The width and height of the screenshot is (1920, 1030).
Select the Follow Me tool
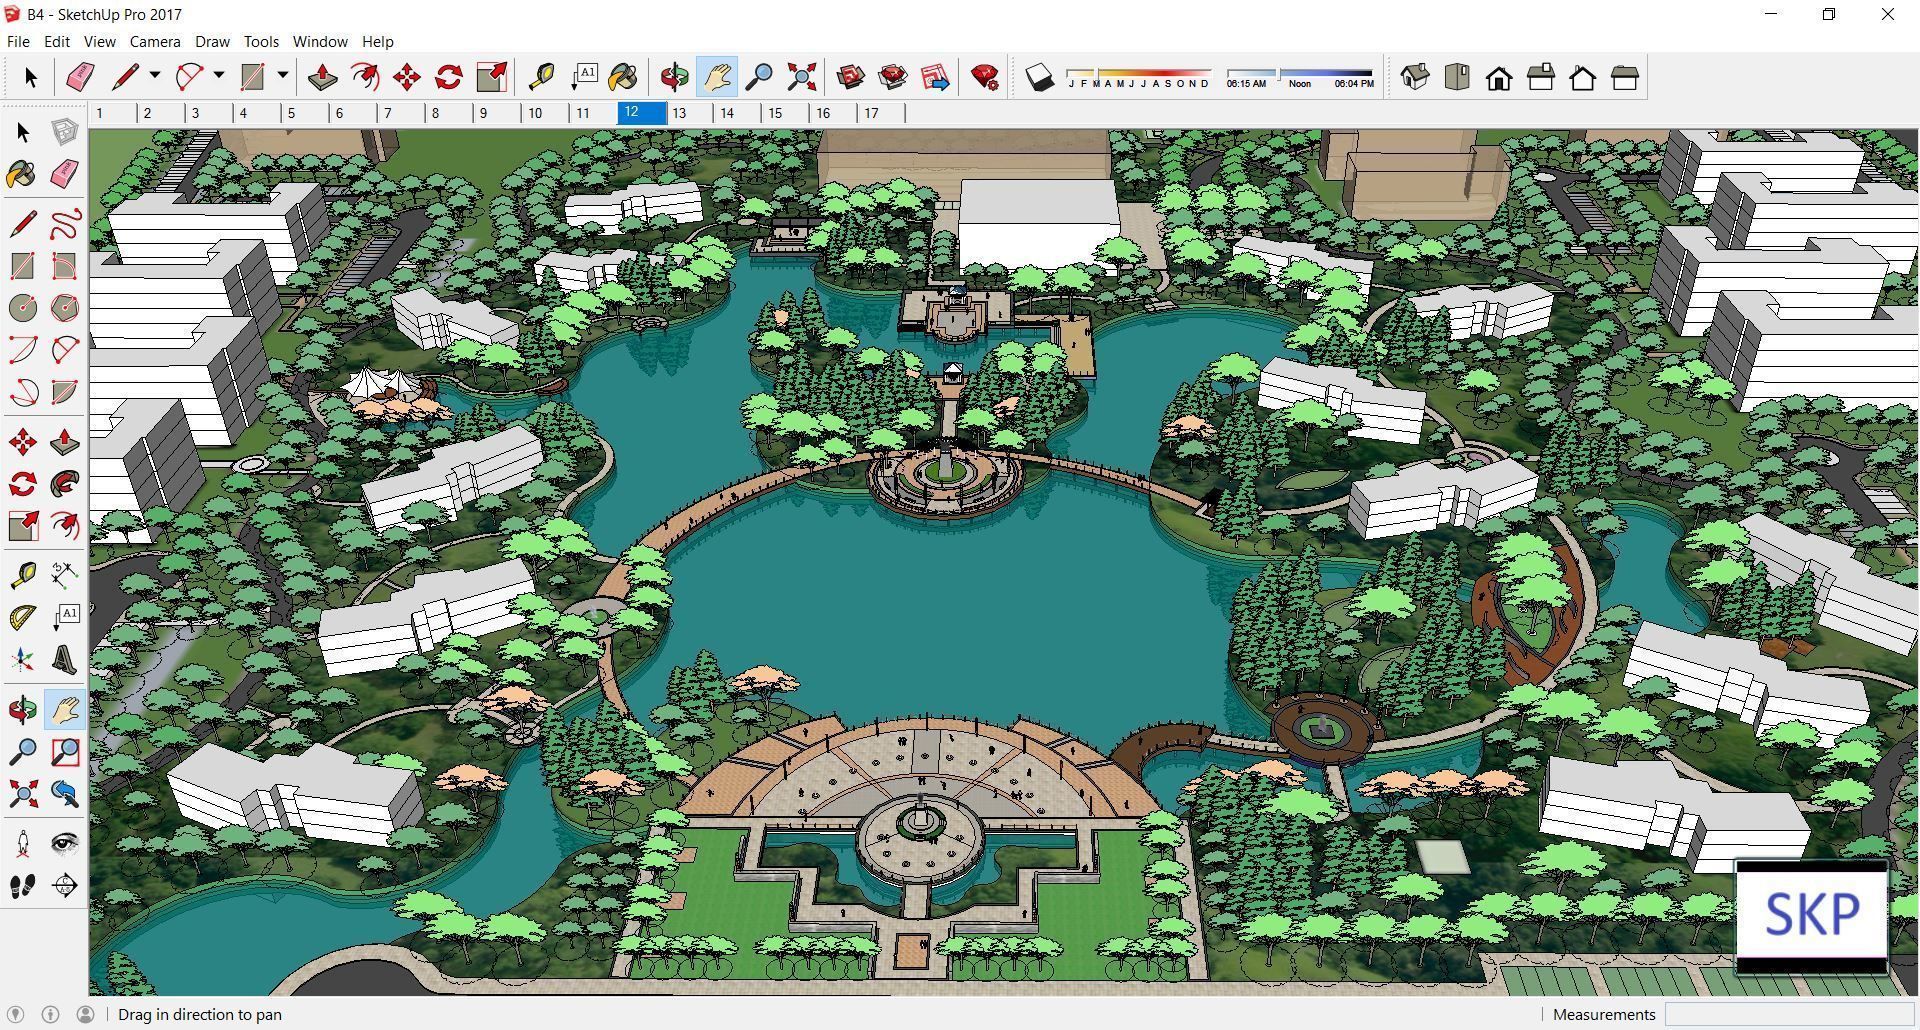click(x=64, y=484)
